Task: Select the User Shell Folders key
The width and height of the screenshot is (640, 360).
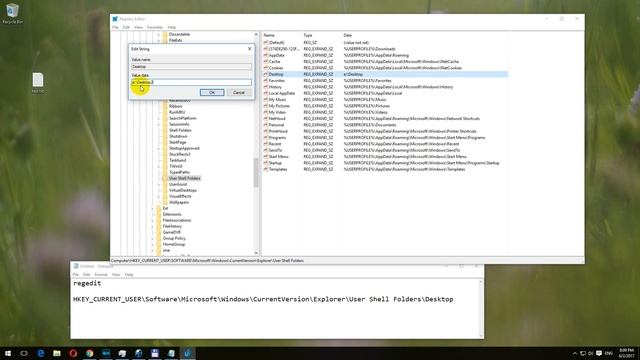Action: (x=184, y=178)
